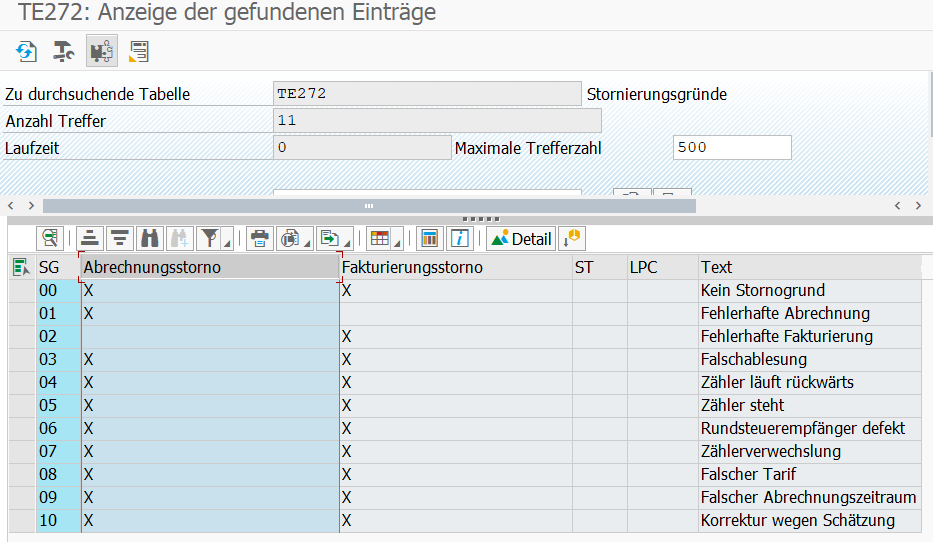The height and width of the screenshot is (542, 933).
Task: Click the Fakturierungsstorno column header
Action: (x=412, y=267)
